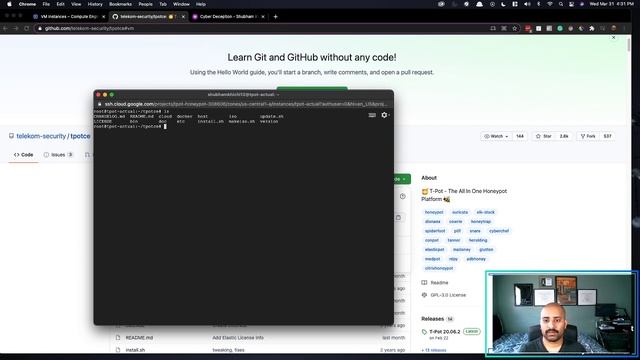This screenshot has width=640, height=360.
Task: Open the Readme link
Action: pyautogui.click(x=435, y=282)
